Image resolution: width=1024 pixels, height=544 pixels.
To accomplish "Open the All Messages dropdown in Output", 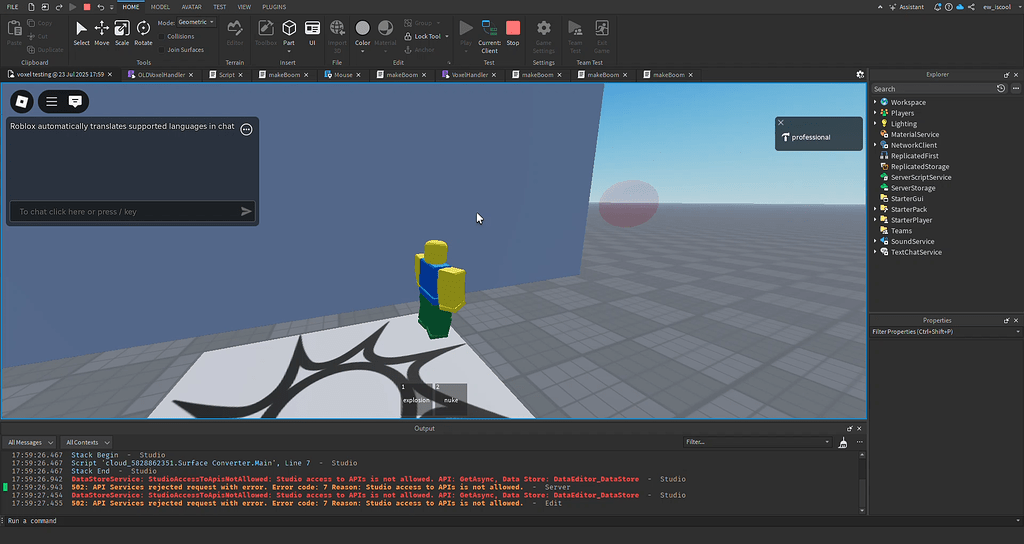I will click(x=30, y=442).
